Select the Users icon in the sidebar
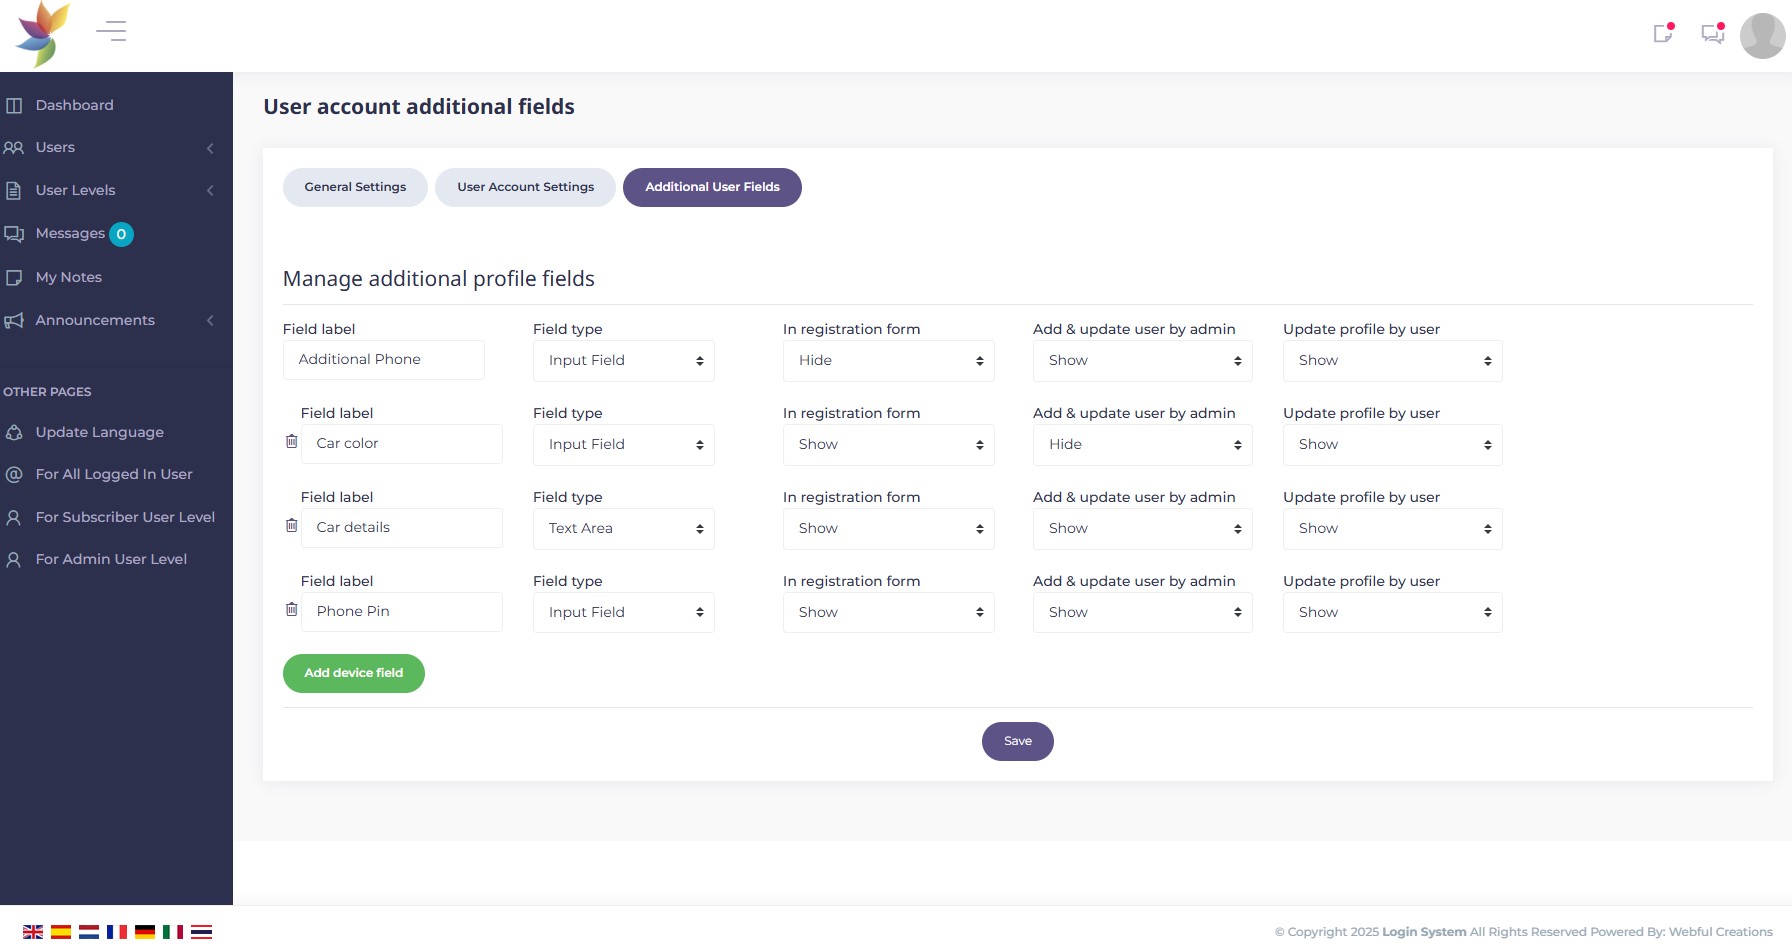Screen dimensions: 1792x950 click(14, 147)
